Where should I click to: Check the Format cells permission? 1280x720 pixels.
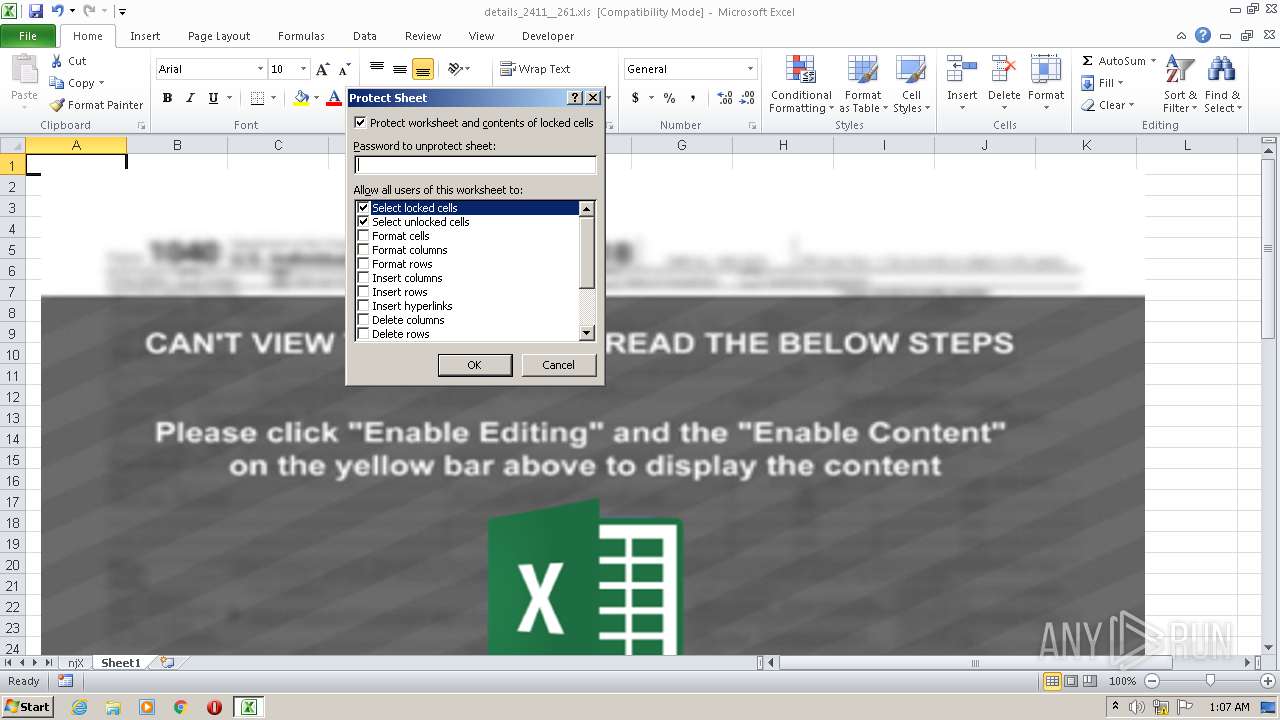364,236
